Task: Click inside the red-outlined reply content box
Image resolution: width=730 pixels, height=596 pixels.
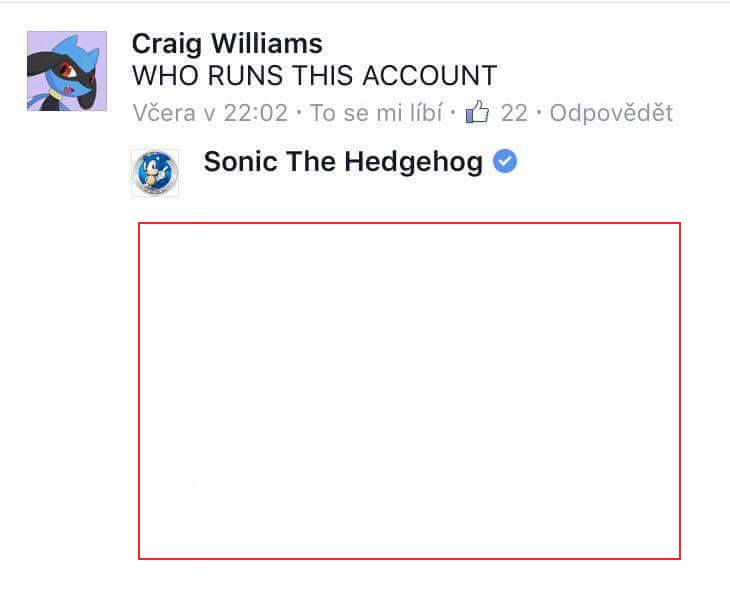Action: coord(409,391)
